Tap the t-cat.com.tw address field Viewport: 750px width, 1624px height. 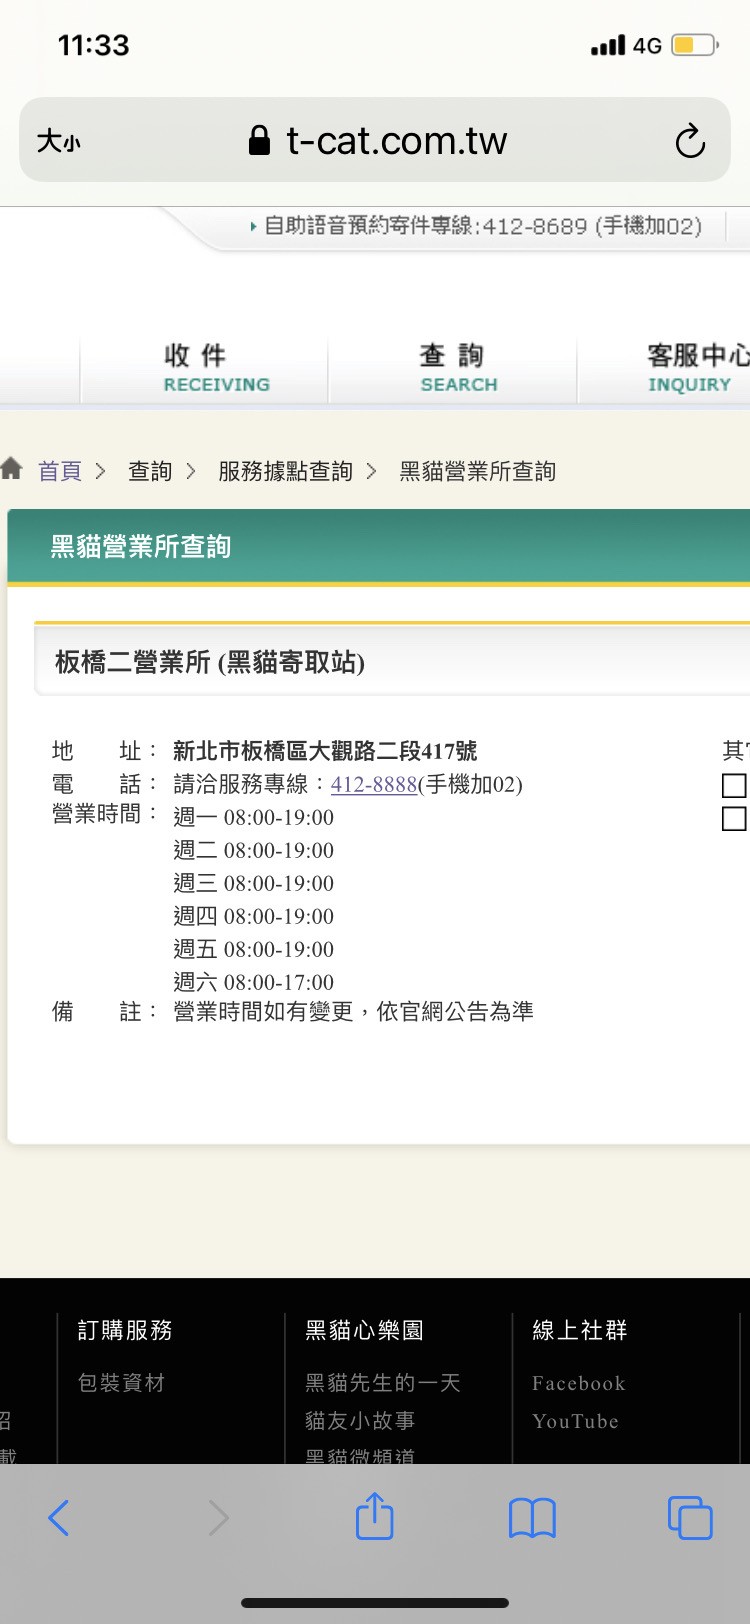pyautogui.click(x=375, y=140)
